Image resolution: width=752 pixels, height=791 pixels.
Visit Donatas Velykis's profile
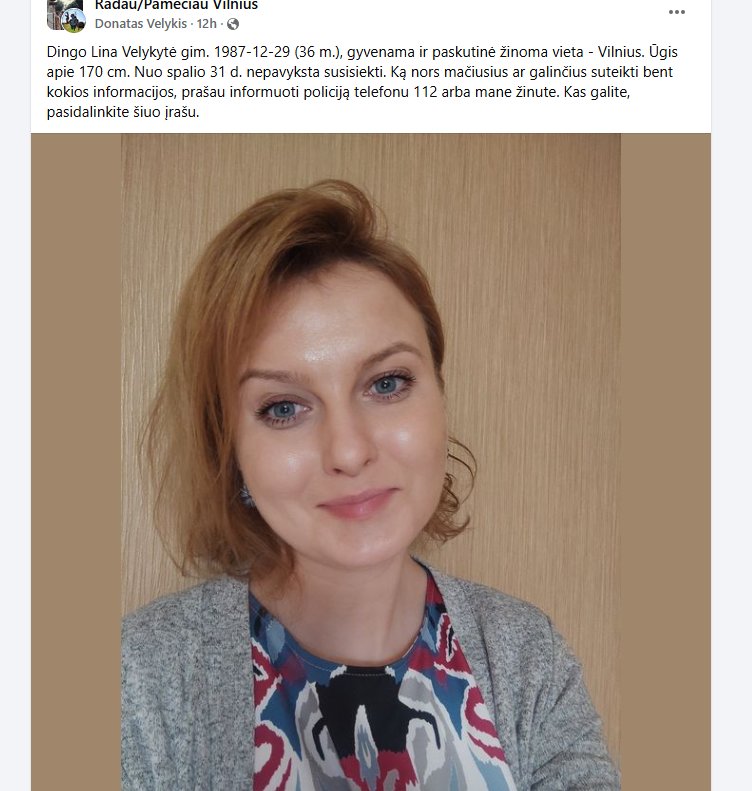(x=141, y=24)
